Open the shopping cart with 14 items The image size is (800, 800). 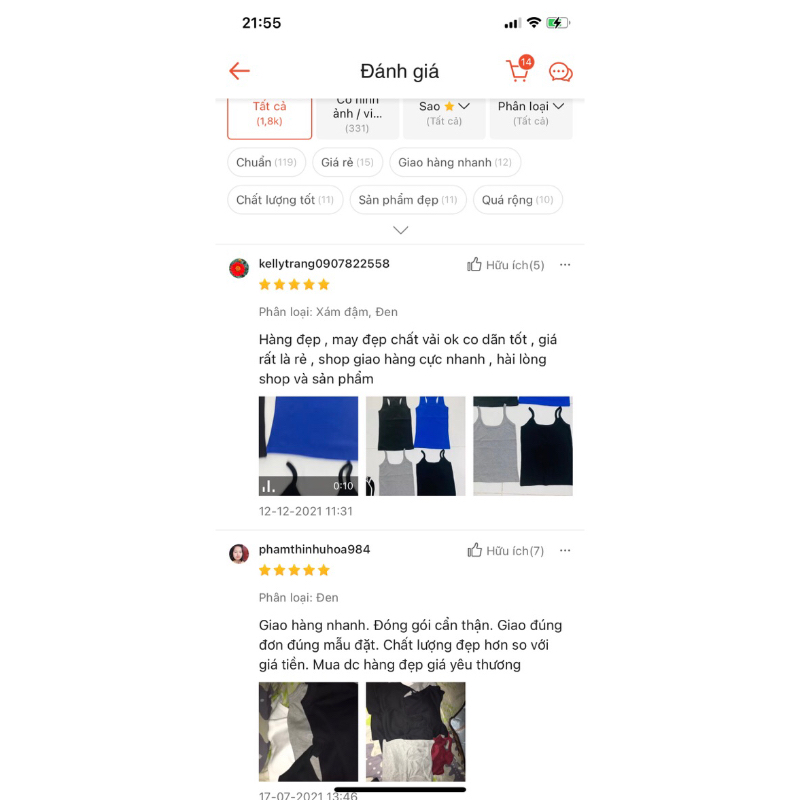click(x=519, y=69)
